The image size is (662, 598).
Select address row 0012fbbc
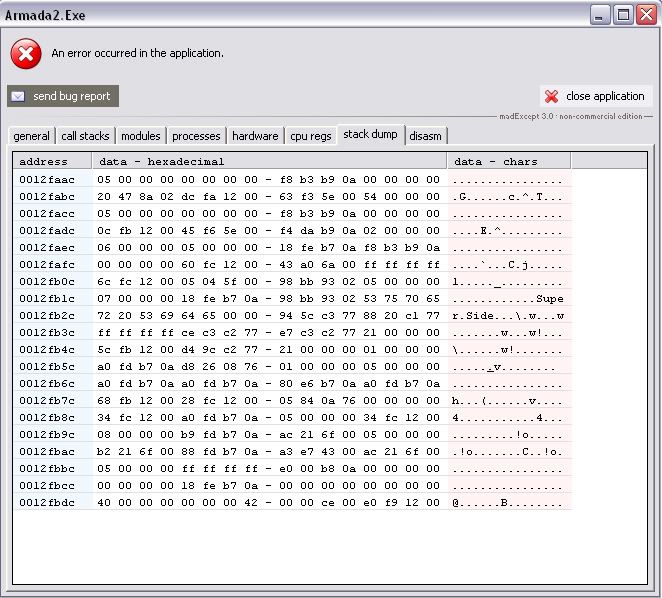pyautogui.click(x=293, y=469)
